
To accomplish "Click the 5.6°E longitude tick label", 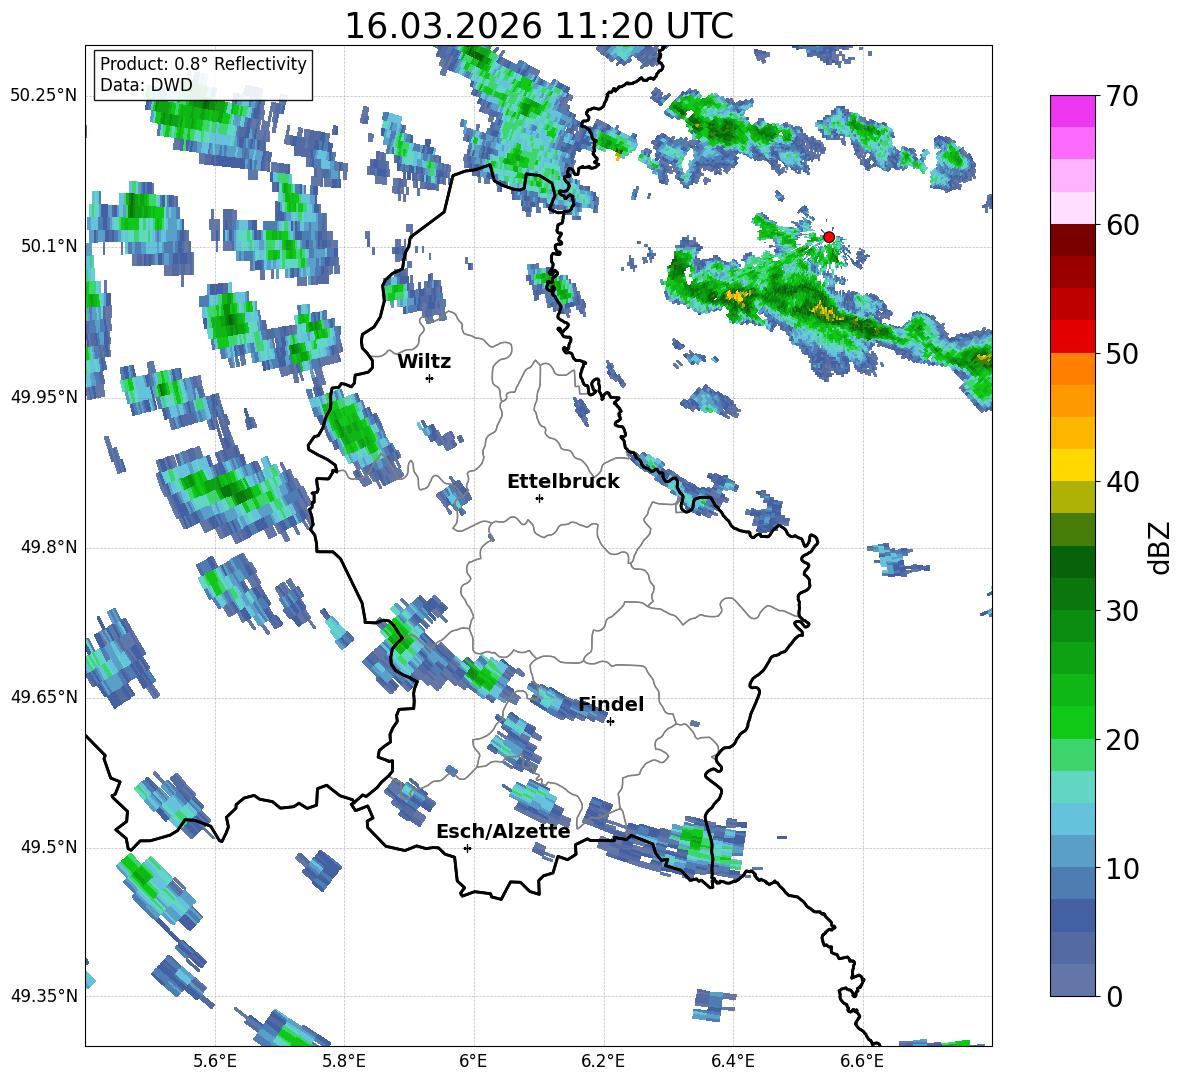I will click(215, 1061).
